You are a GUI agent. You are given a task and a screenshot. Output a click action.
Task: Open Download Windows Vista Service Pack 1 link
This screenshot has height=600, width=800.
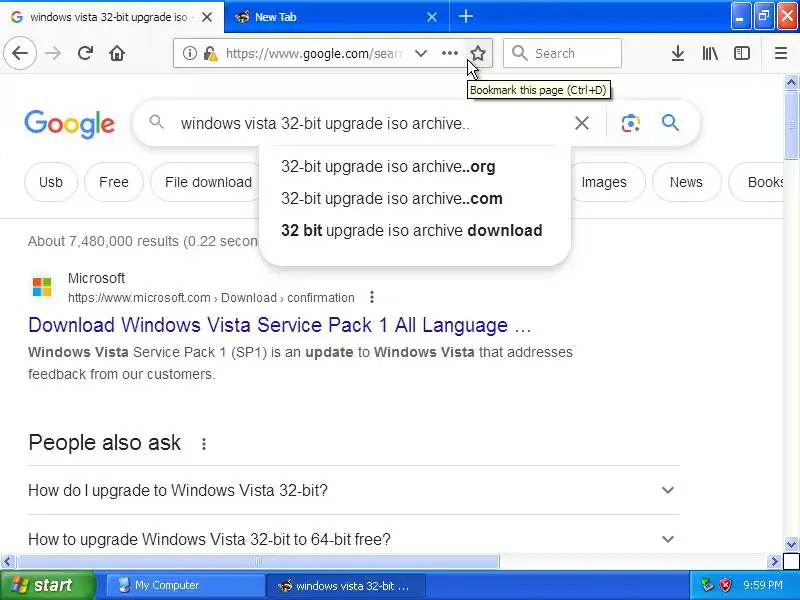pos(280,325)
